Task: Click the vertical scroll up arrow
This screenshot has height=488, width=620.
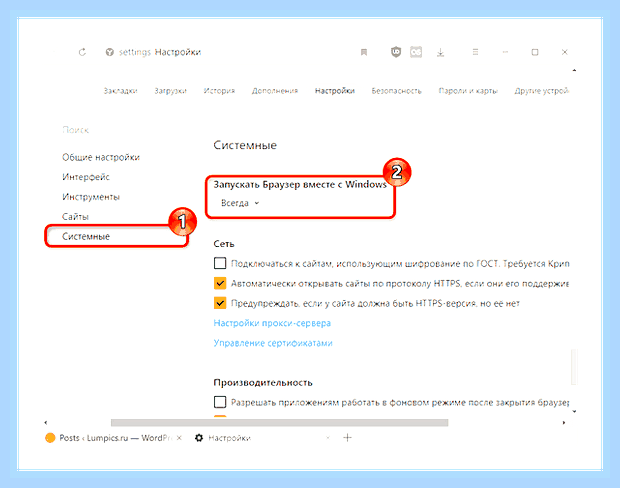Action: [574, 70]
